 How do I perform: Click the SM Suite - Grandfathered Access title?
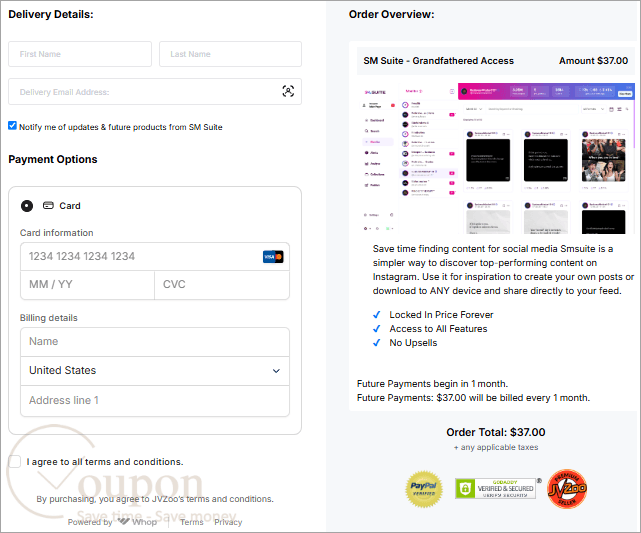(438, 60)
